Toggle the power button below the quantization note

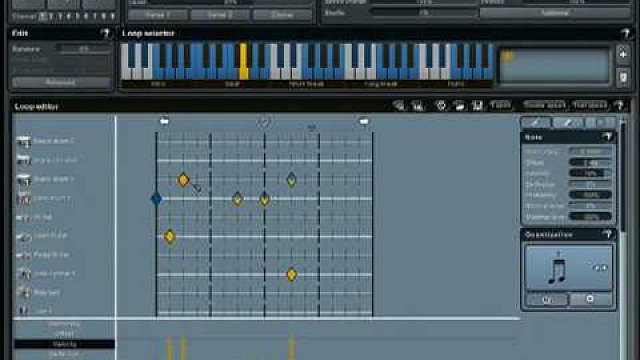tap(547, 300)
